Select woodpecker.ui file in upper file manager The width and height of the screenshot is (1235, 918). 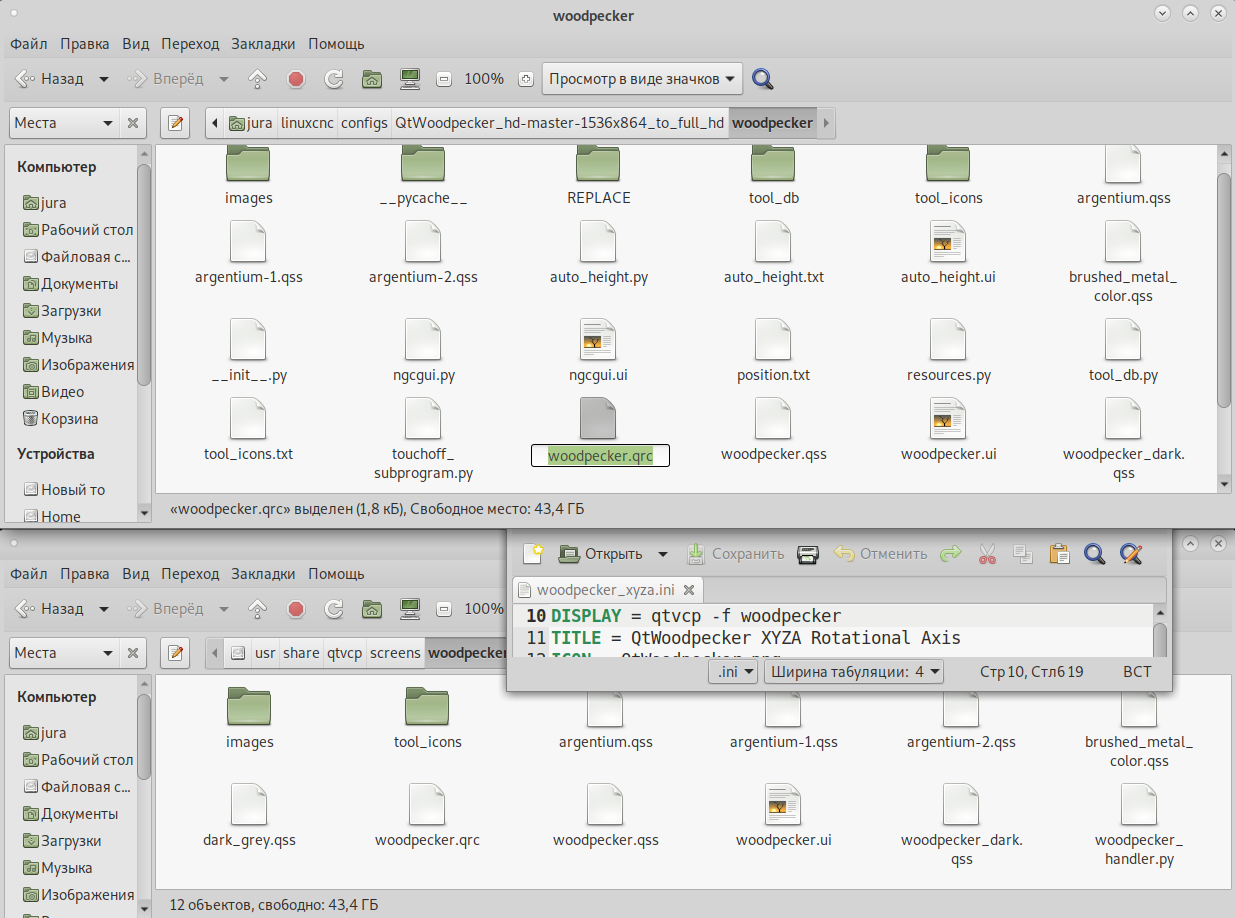click(x=949, y=430)
